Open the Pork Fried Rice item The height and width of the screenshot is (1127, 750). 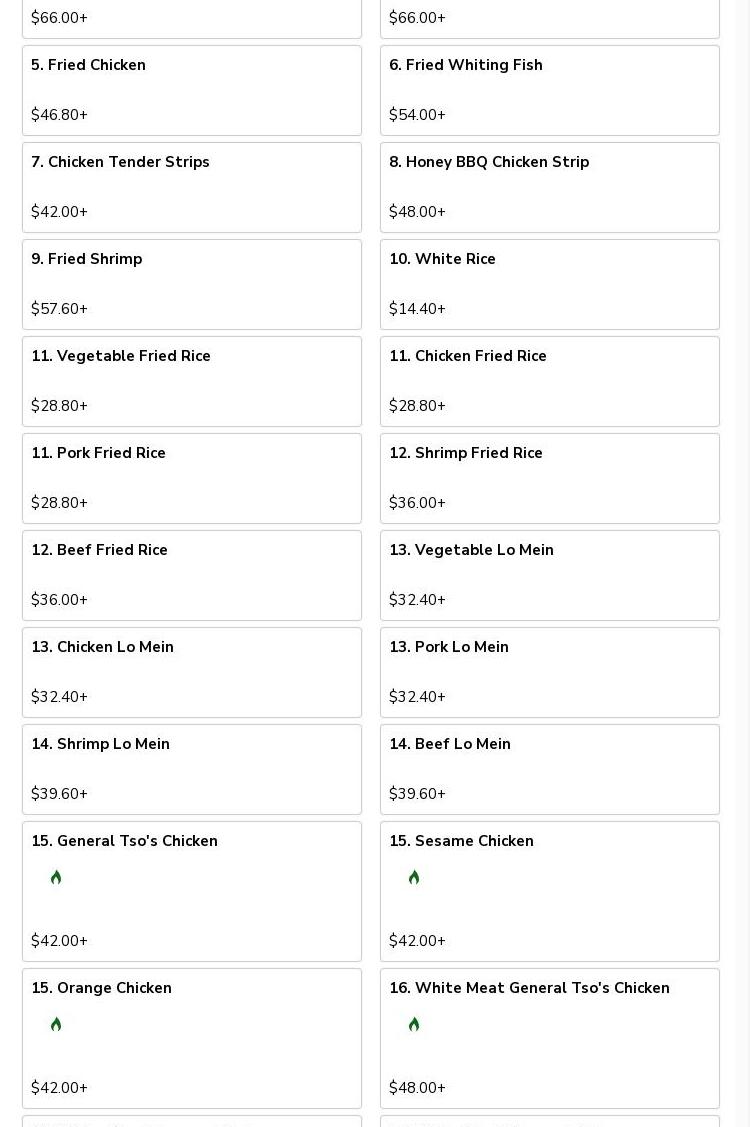pos(192,479)
